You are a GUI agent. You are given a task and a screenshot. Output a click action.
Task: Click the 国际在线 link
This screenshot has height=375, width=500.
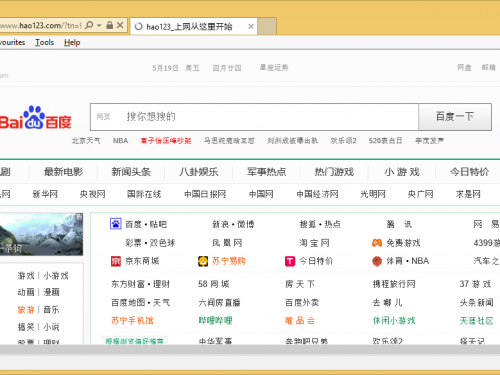(144, 194)
